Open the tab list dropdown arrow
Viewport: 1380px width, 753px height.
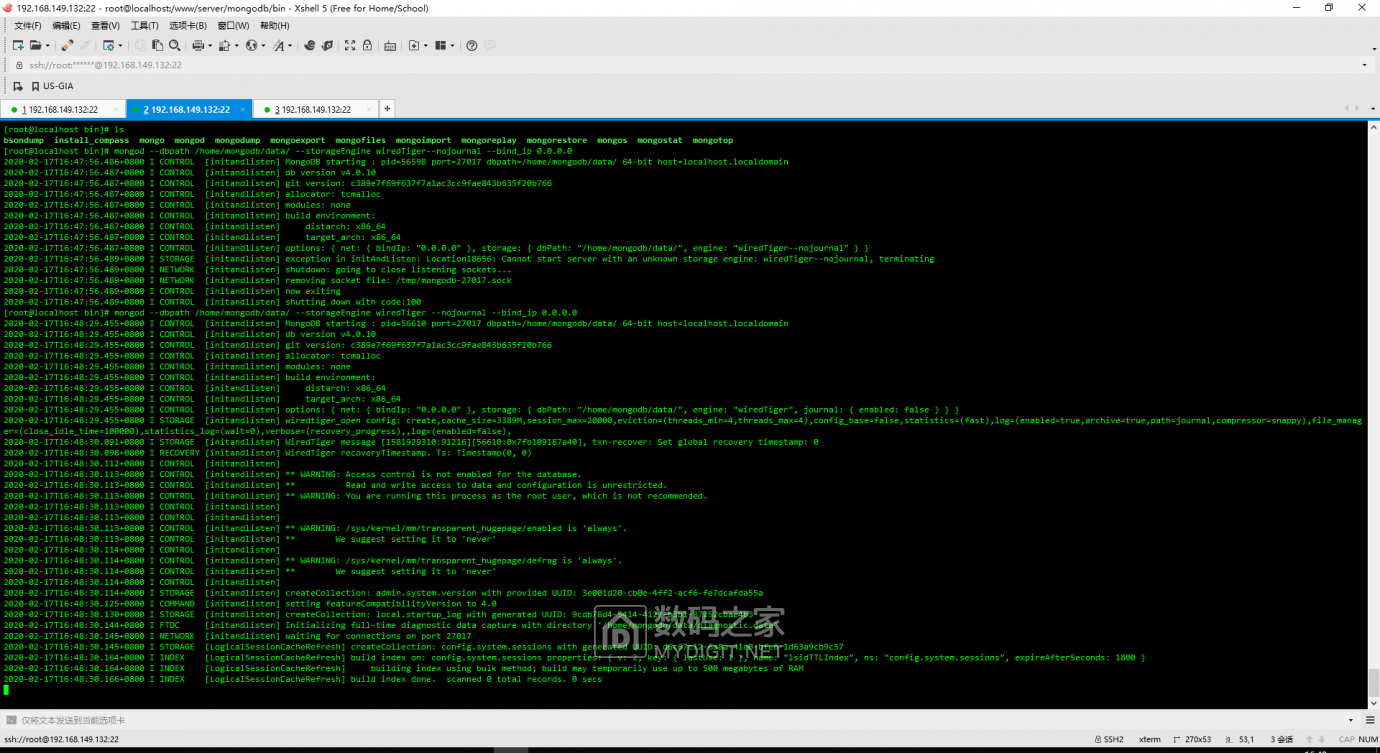click(x=1373, y=108)
